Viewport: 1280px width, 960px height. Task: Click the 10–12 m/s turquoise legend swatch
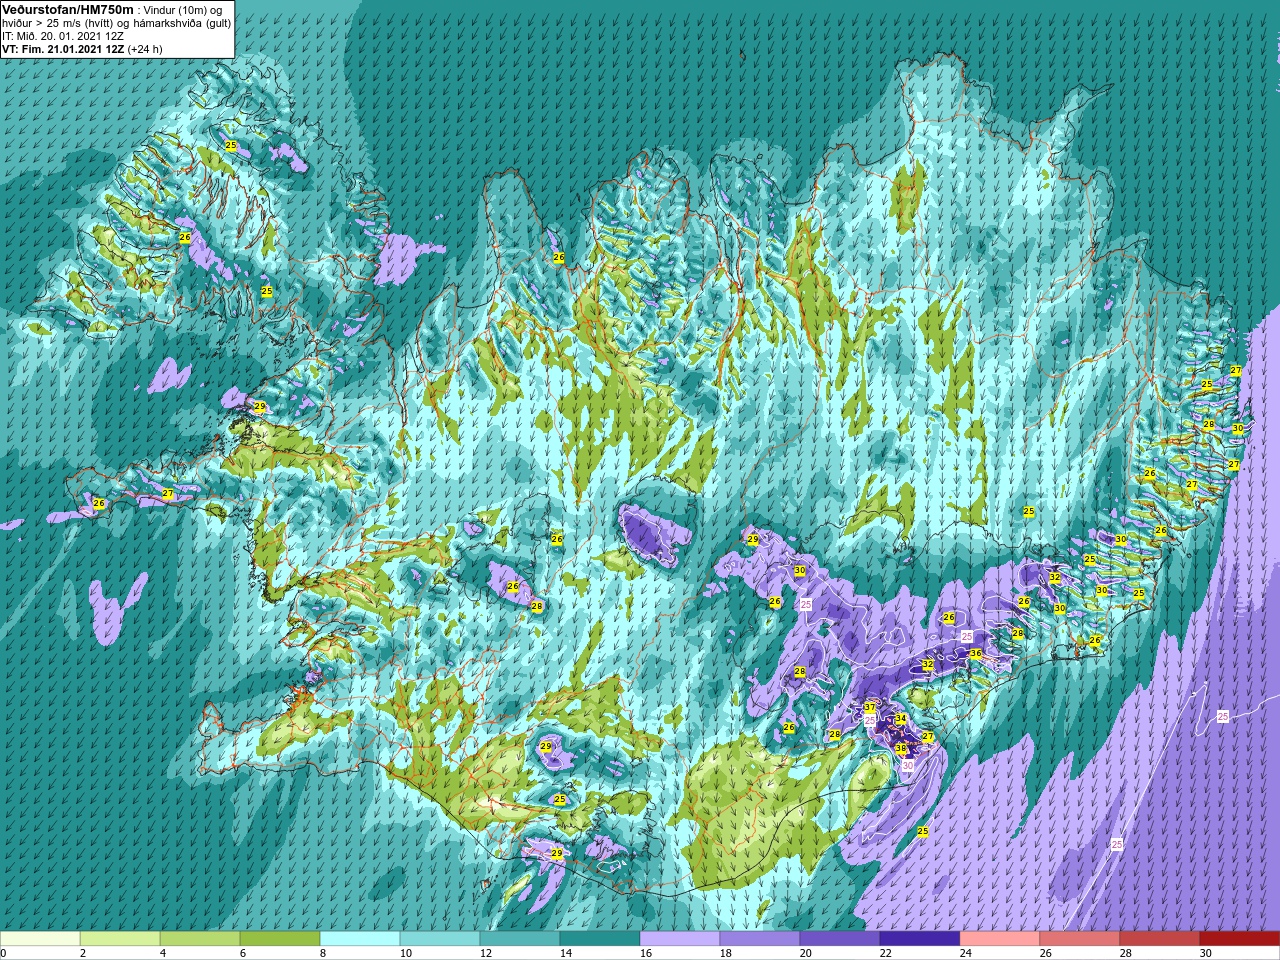(x=440, y=939)
